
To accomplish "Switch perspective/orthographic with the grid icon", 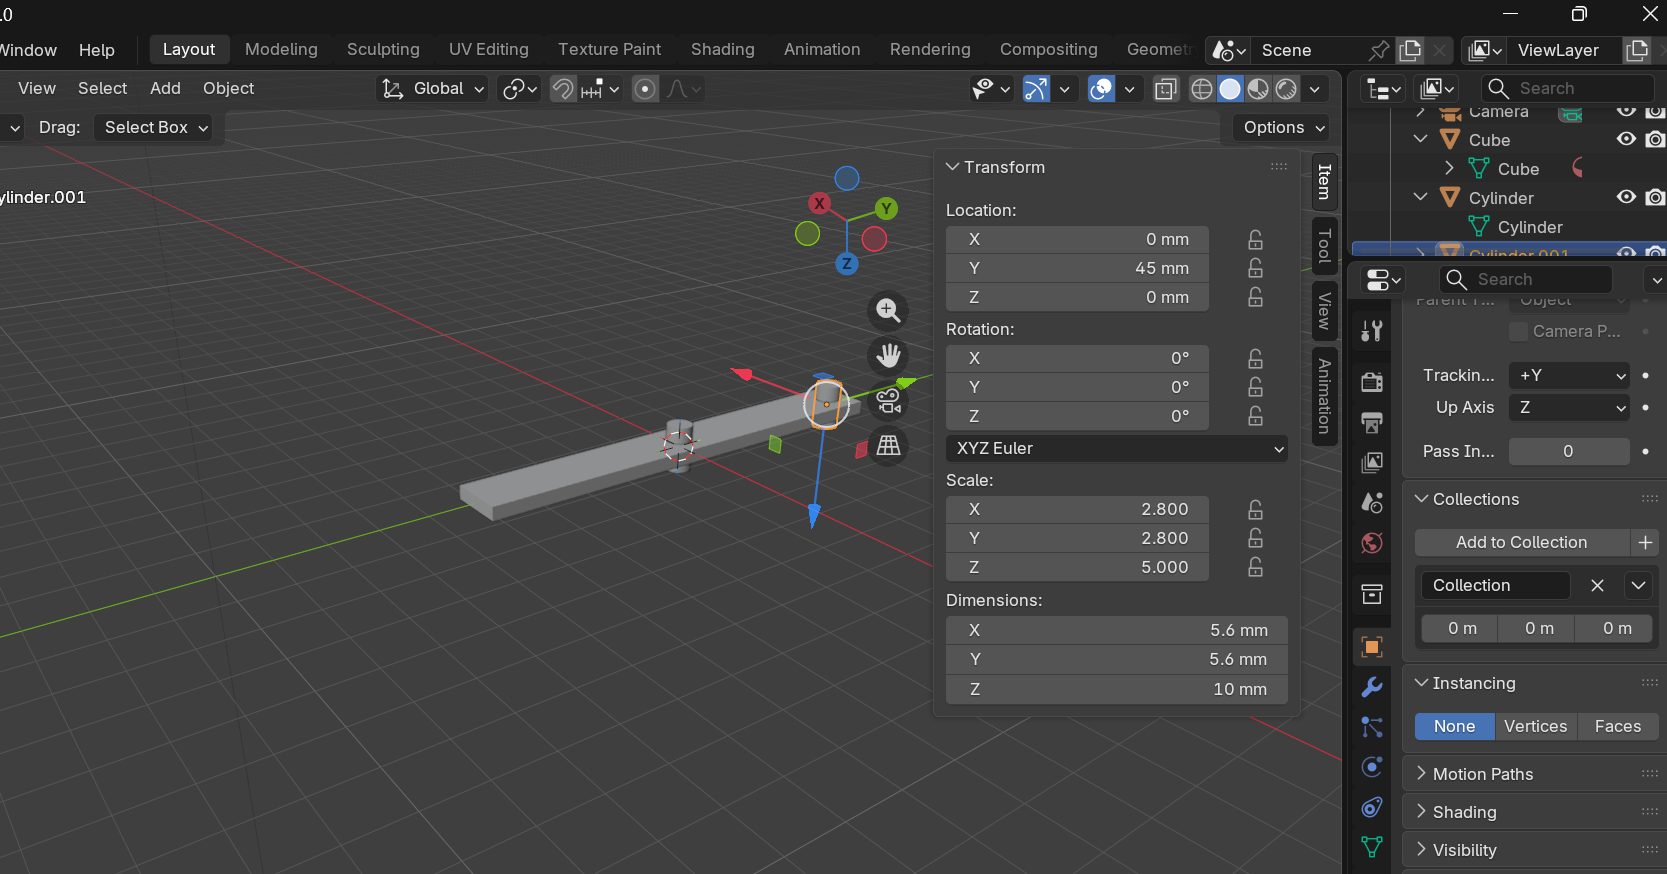I will pyautogui.click(x=888, y=446).
